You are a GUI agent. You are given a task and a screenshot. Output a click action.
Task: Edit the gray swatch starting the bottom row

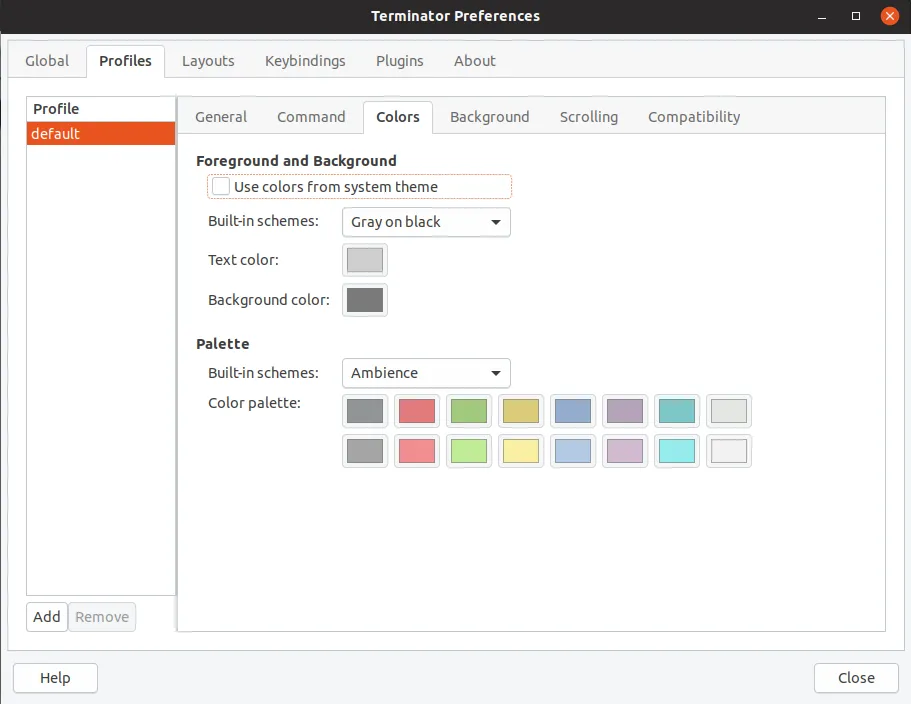[365, 451]
